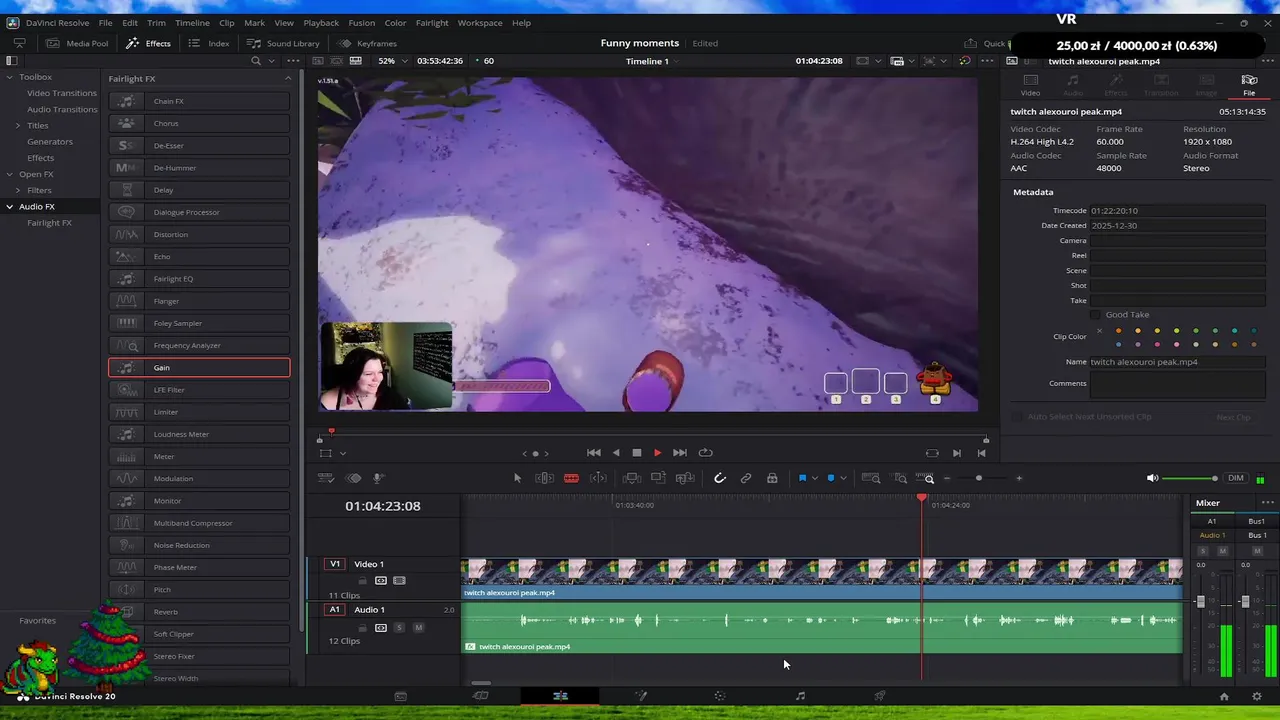Image resolution: width=1280 pixels, height=720 pixels.
Task: Open the Fusion page icon
Action: tap(640, 696)
